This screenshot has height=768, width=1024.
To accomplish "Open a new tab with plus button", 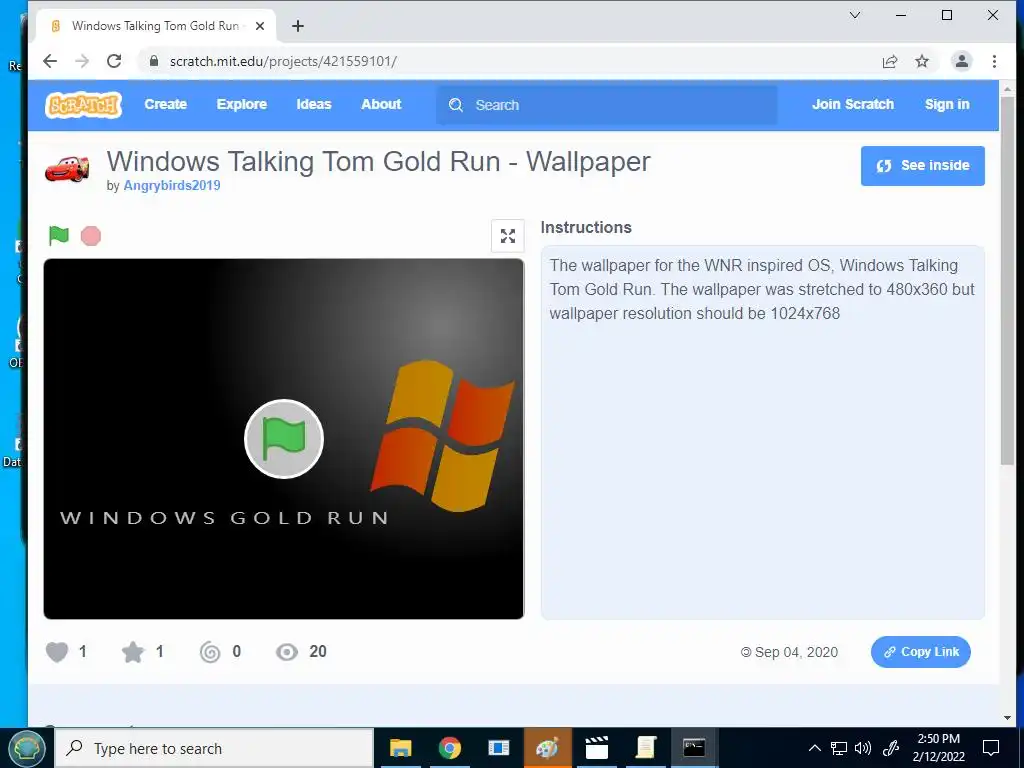I will [x=298, y=26].
